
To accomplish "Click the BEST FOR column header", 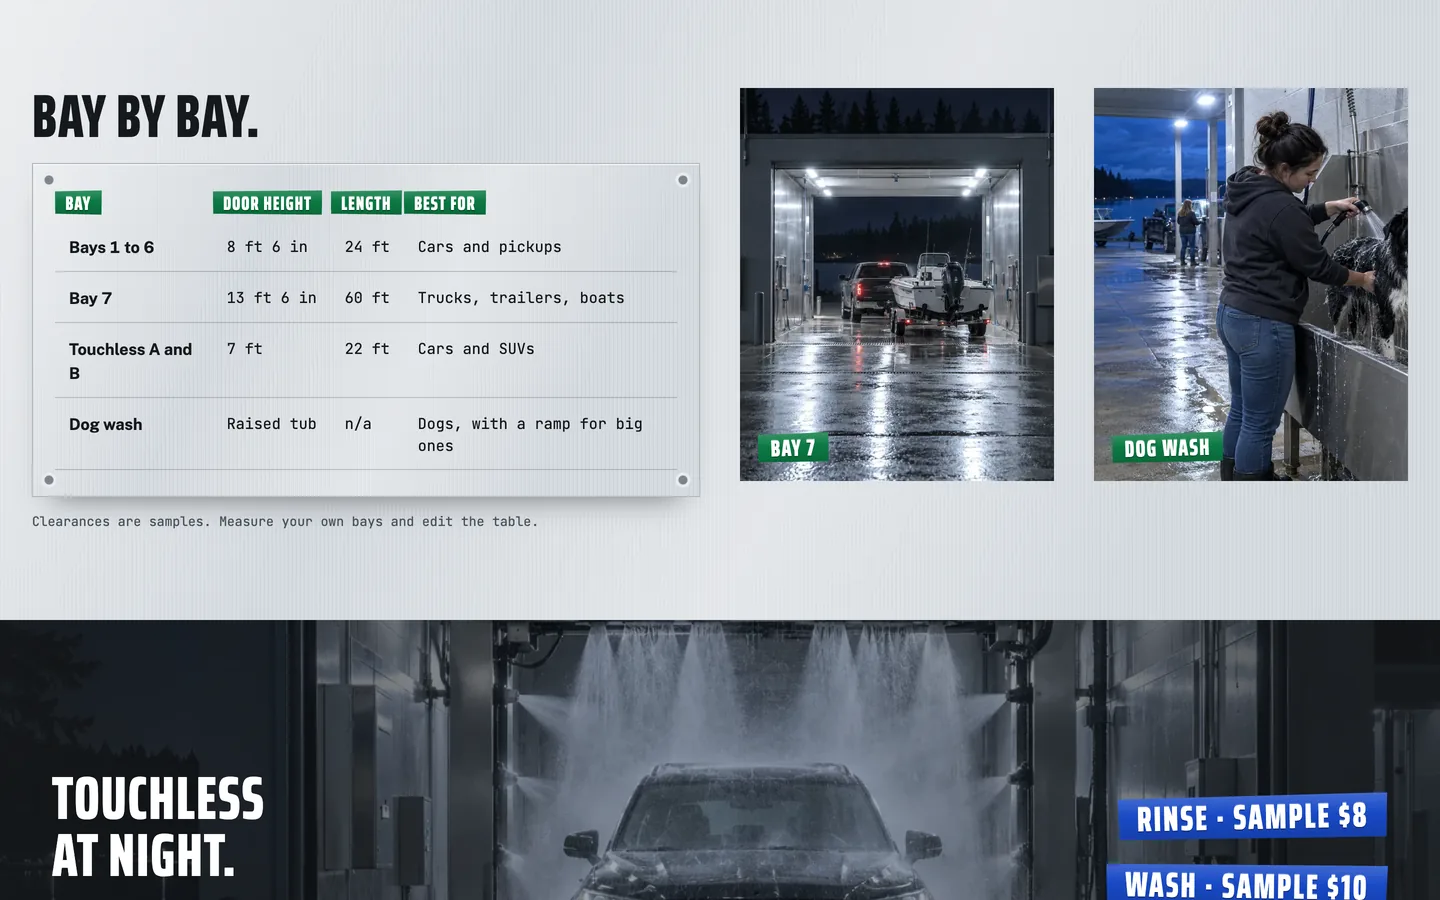I will pos(445,203).
